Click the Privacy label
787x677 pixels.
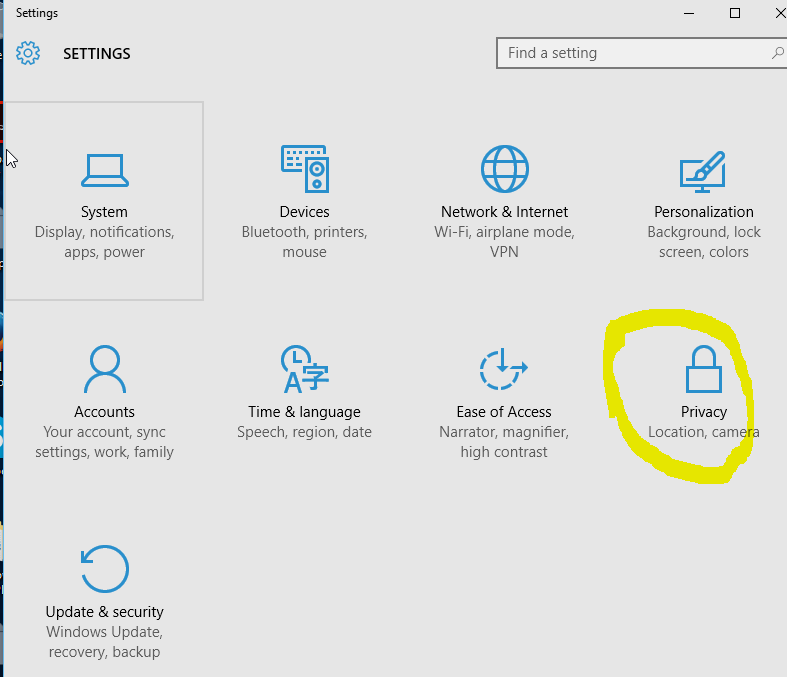click(x=704, y=412)
